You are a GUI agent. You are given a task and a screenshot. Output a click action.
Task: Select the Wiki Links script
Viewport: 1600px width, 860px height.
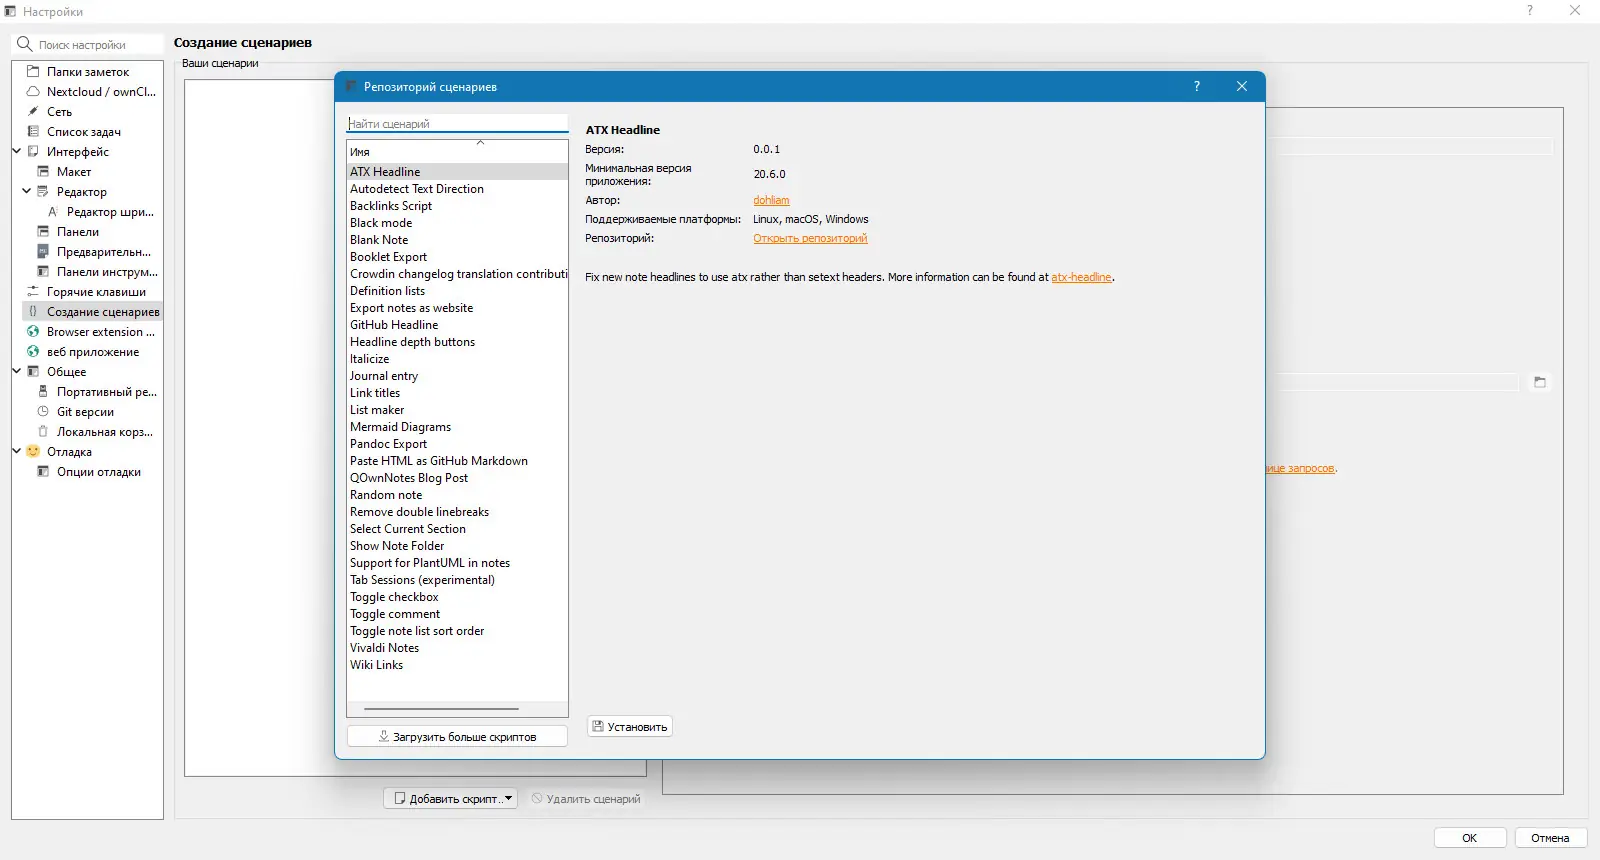457,665
